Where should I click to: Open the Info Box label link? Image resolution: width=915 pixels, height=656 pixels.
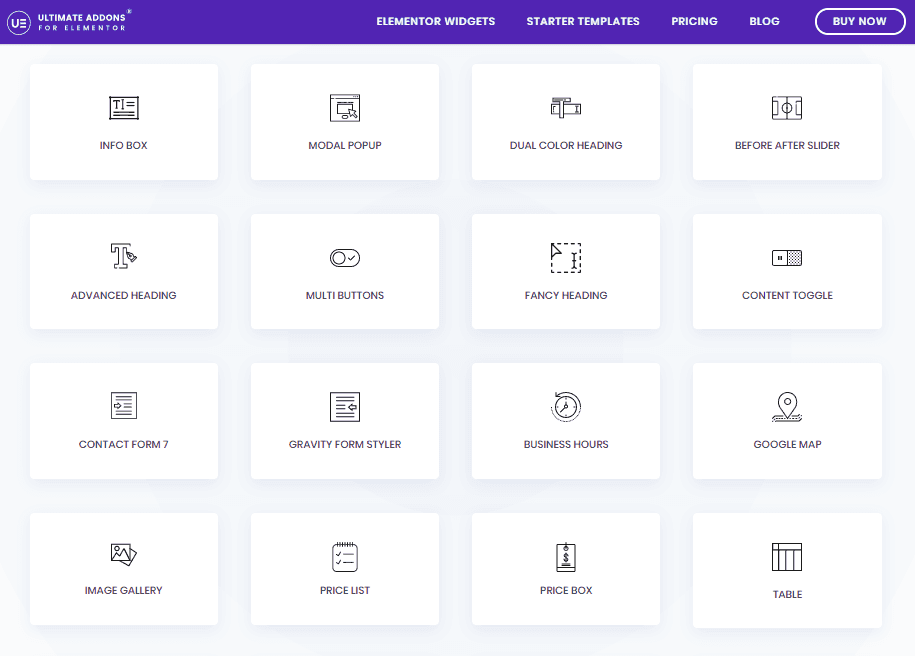(124, 145)
